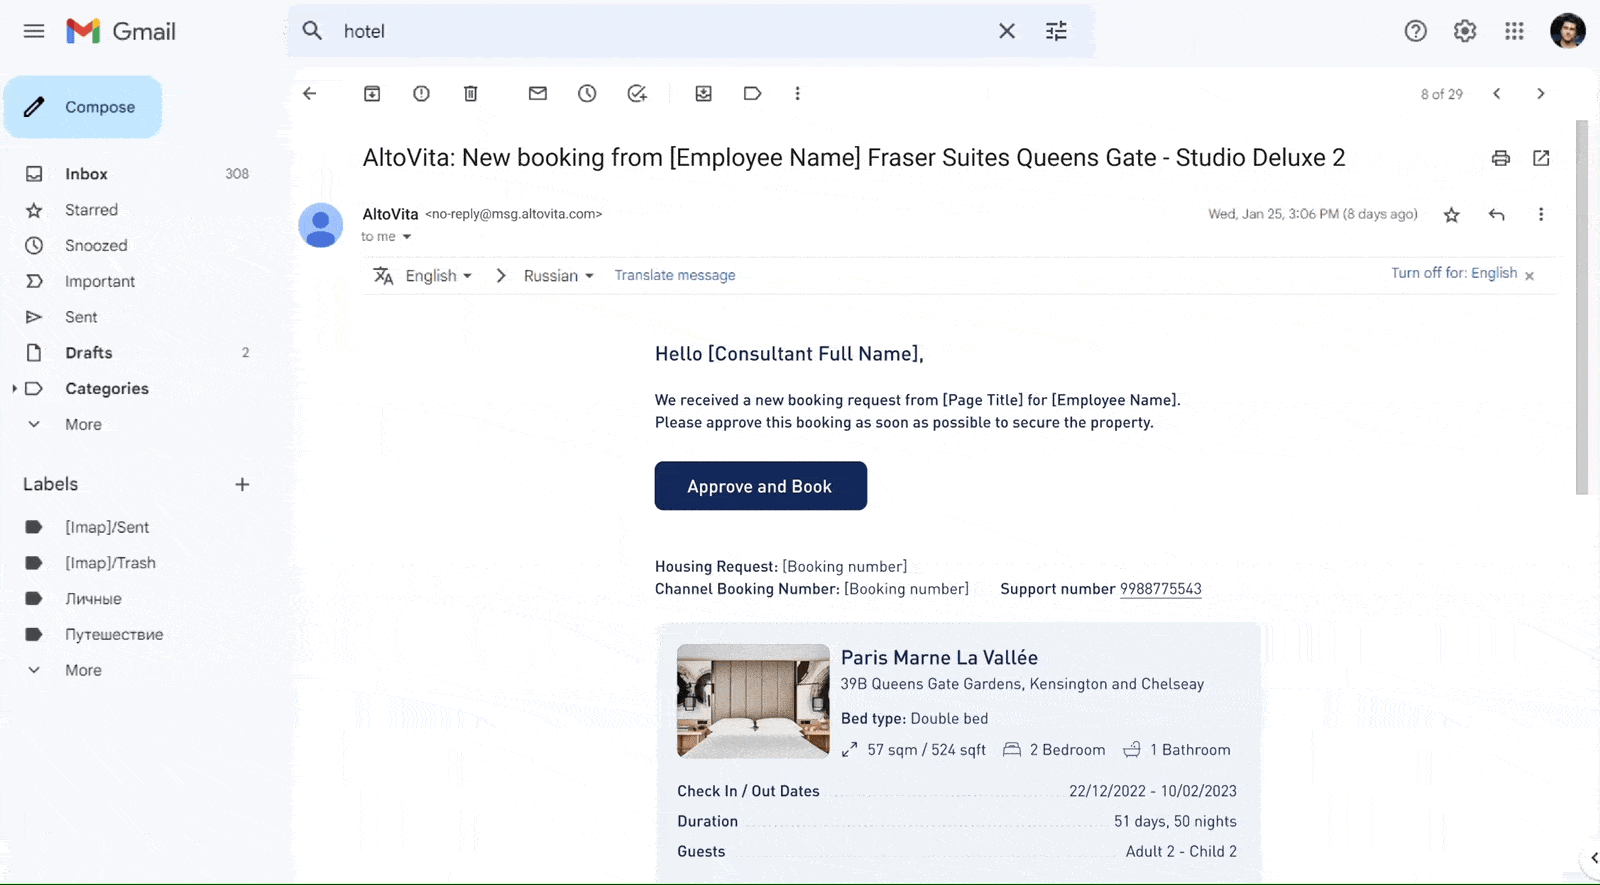Open the Russian target language dropdown
Image resolution: width=1600 pixels, height=885 pixels.
pos(558,276)
